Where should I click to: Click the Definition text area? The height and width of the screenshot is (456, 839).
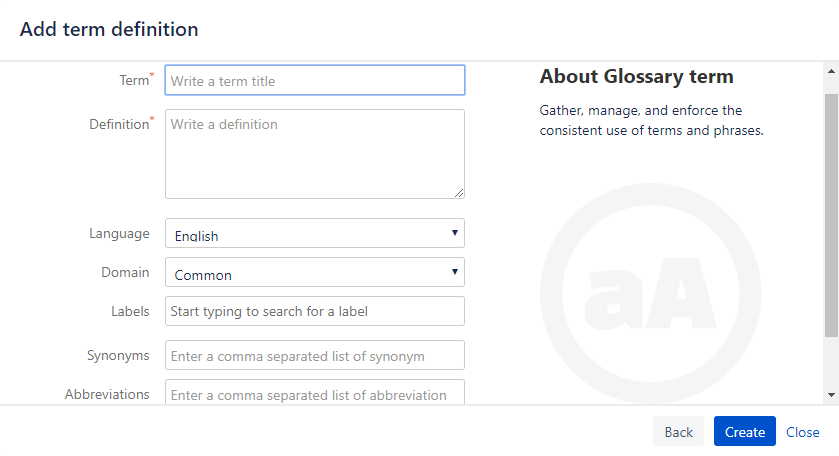click(314, 154)
